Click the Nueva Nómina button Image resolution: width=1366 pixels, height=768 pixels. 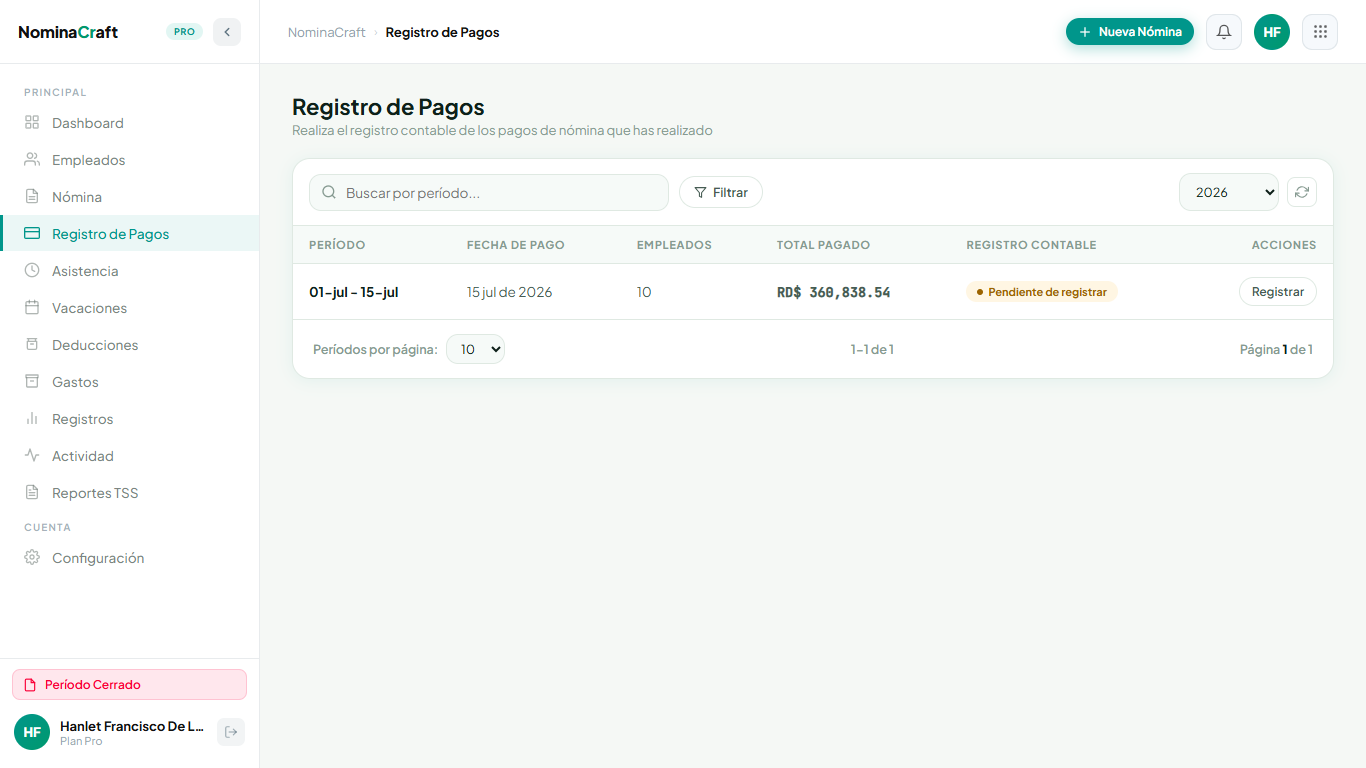[x=1130, y=32]
